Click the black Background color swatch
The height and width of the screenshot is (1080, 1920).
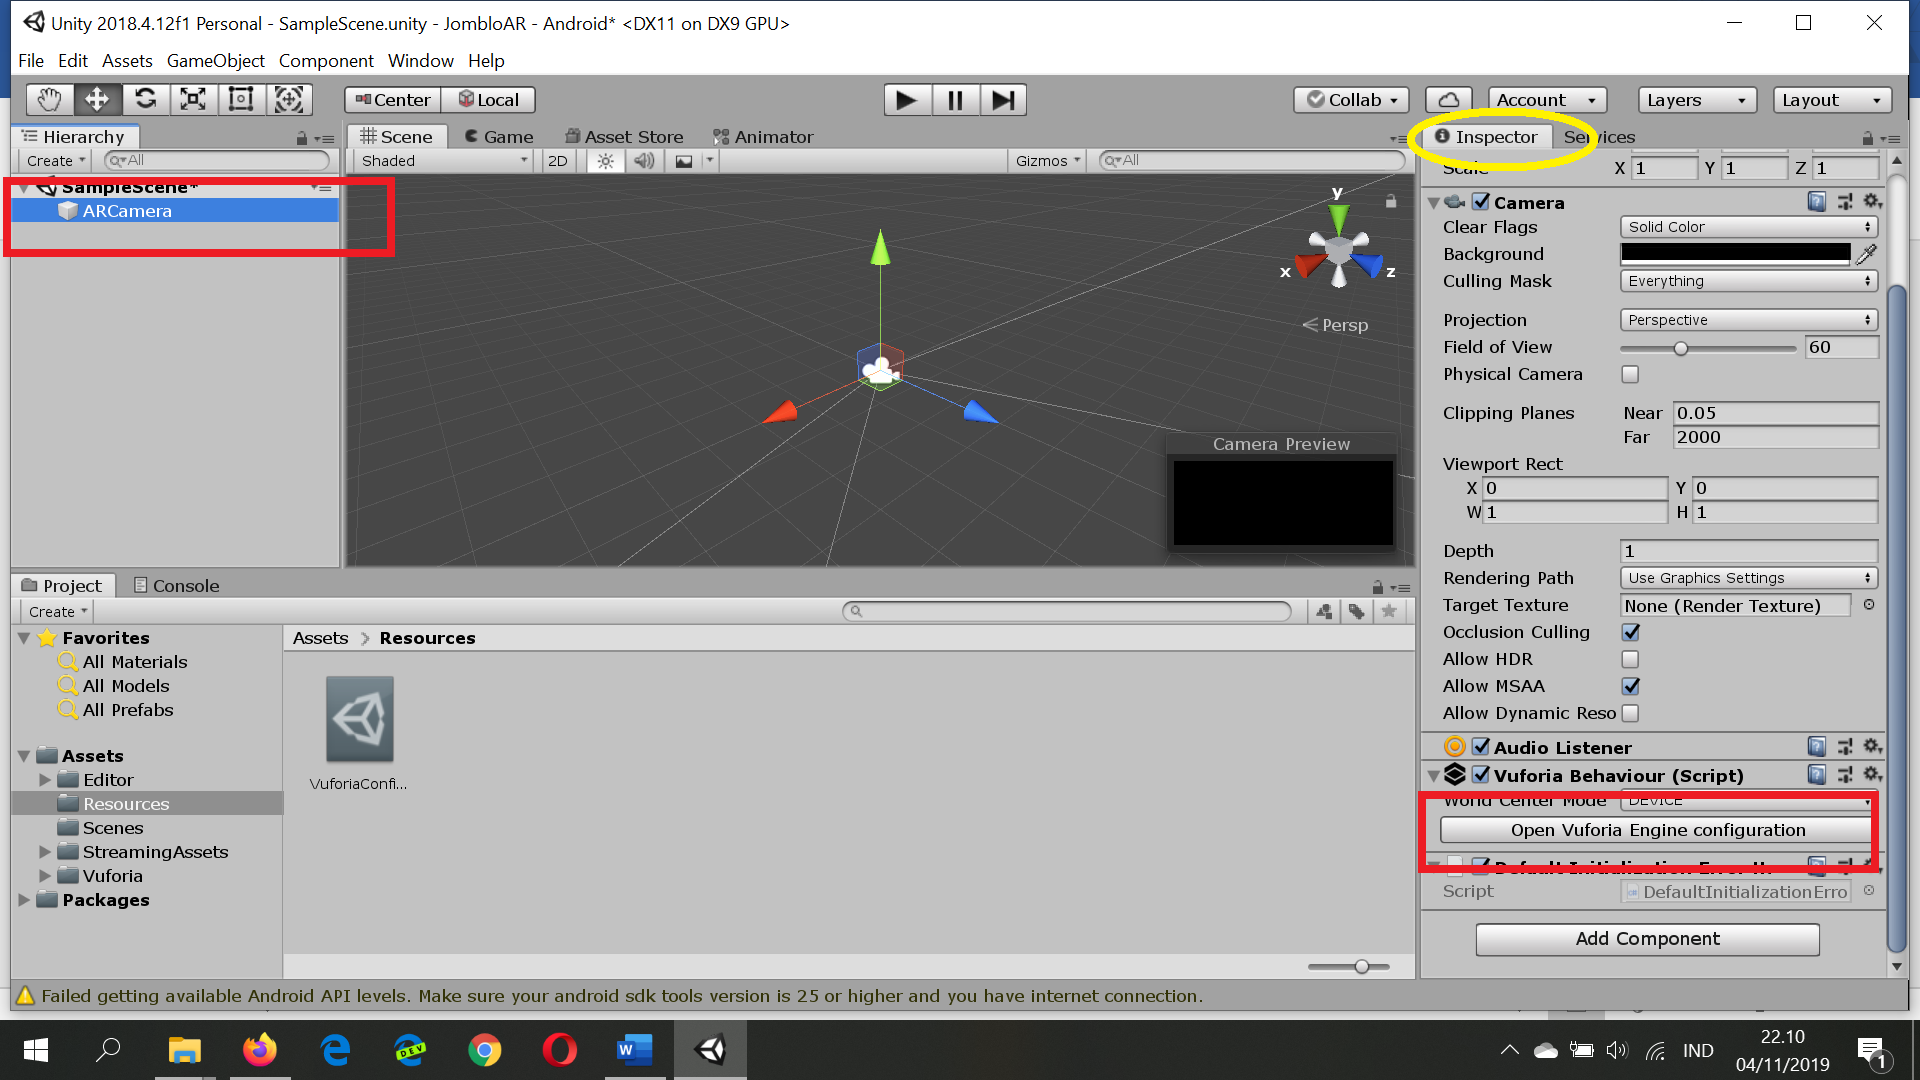point(1735,254)
